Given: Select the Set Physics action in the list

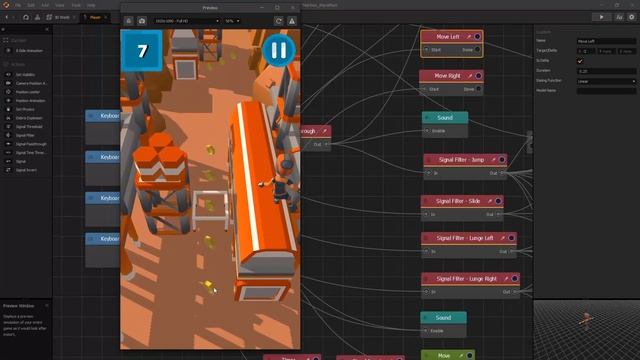Looking at the screenshot, I should 26,109.
